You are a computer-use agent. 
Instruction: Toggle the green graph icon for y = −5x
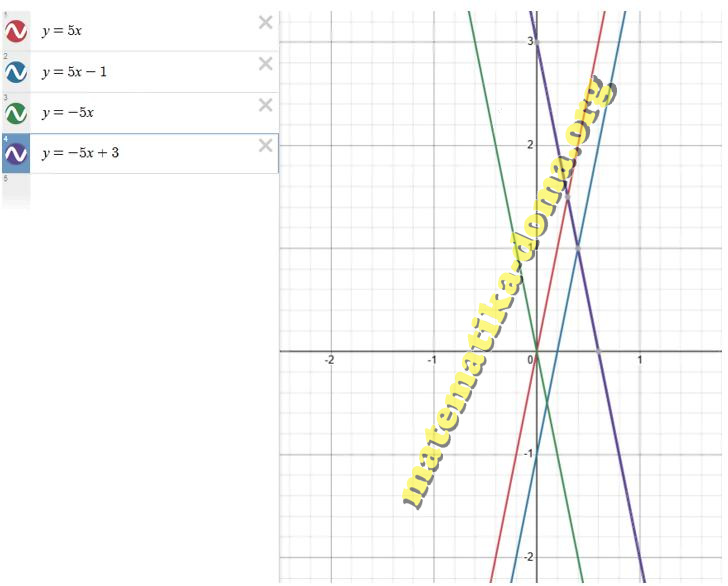16,113
